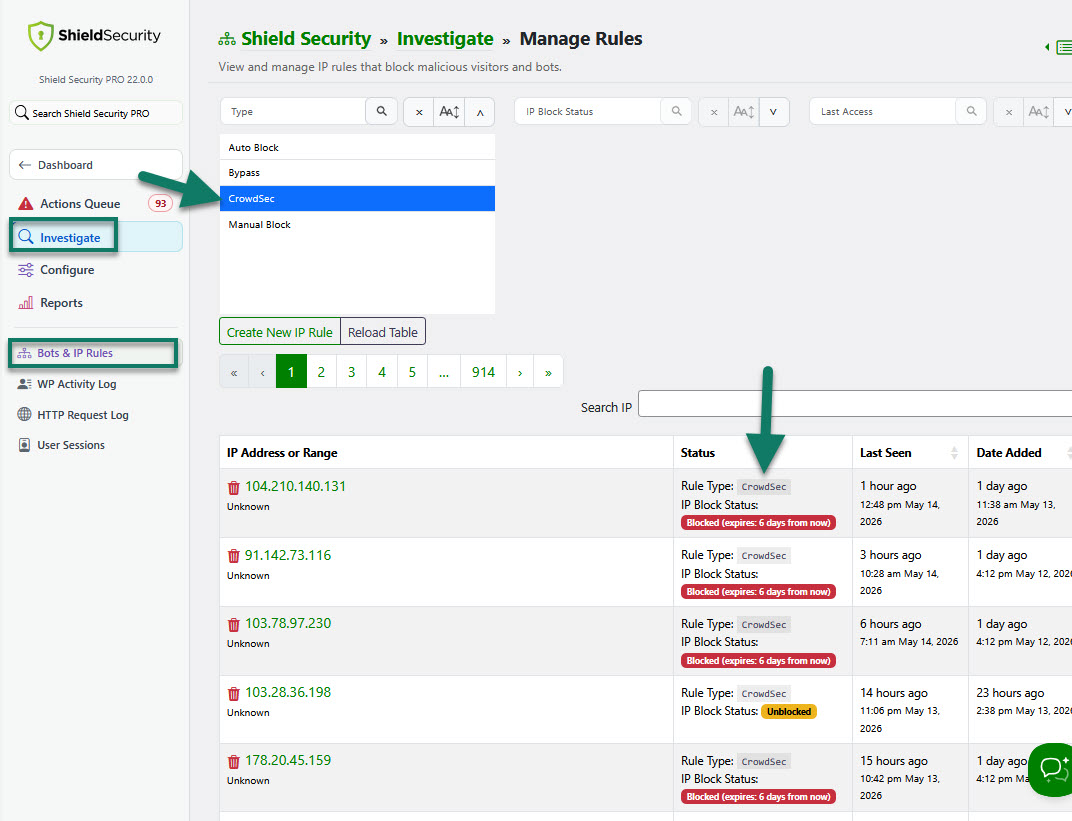The image size is (1072, 821).
Task: Select CrowdSec in the Type list
Action: [x=357, y=198]
